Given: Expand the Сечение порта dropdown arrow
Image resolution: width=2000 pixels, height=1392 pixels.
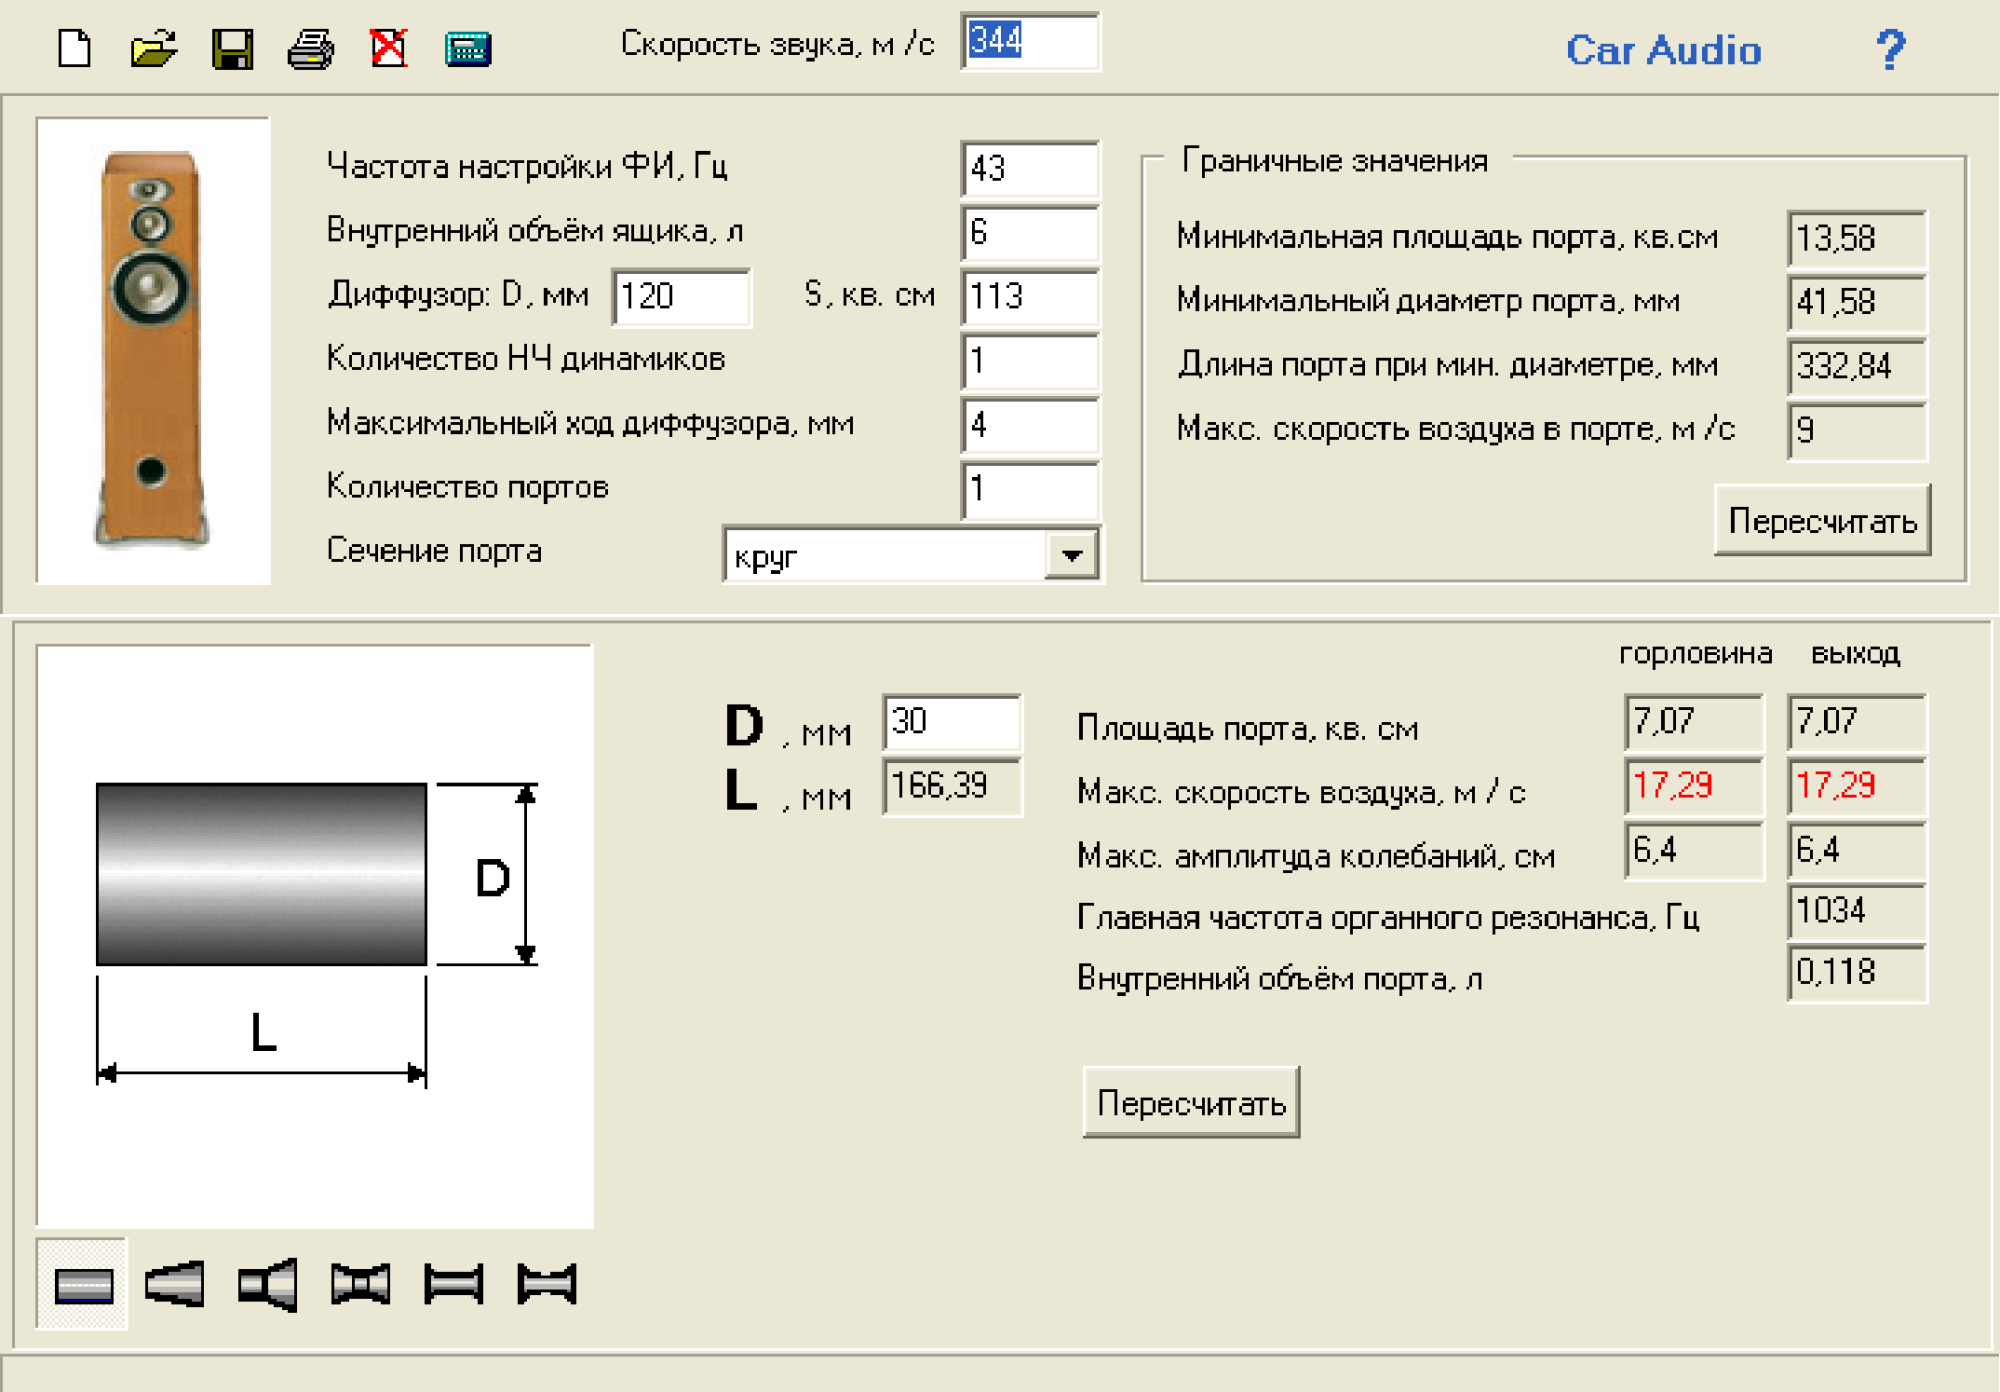Looking at the screenshot, I should pyautogui.click(x=1071, y=555).
